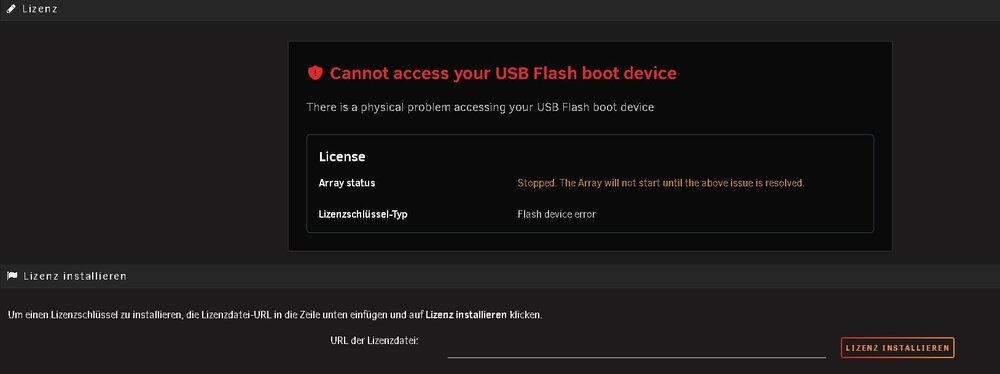1000x374 pixels.
Task: Select the Lizenz section header title
Action: 40,9
